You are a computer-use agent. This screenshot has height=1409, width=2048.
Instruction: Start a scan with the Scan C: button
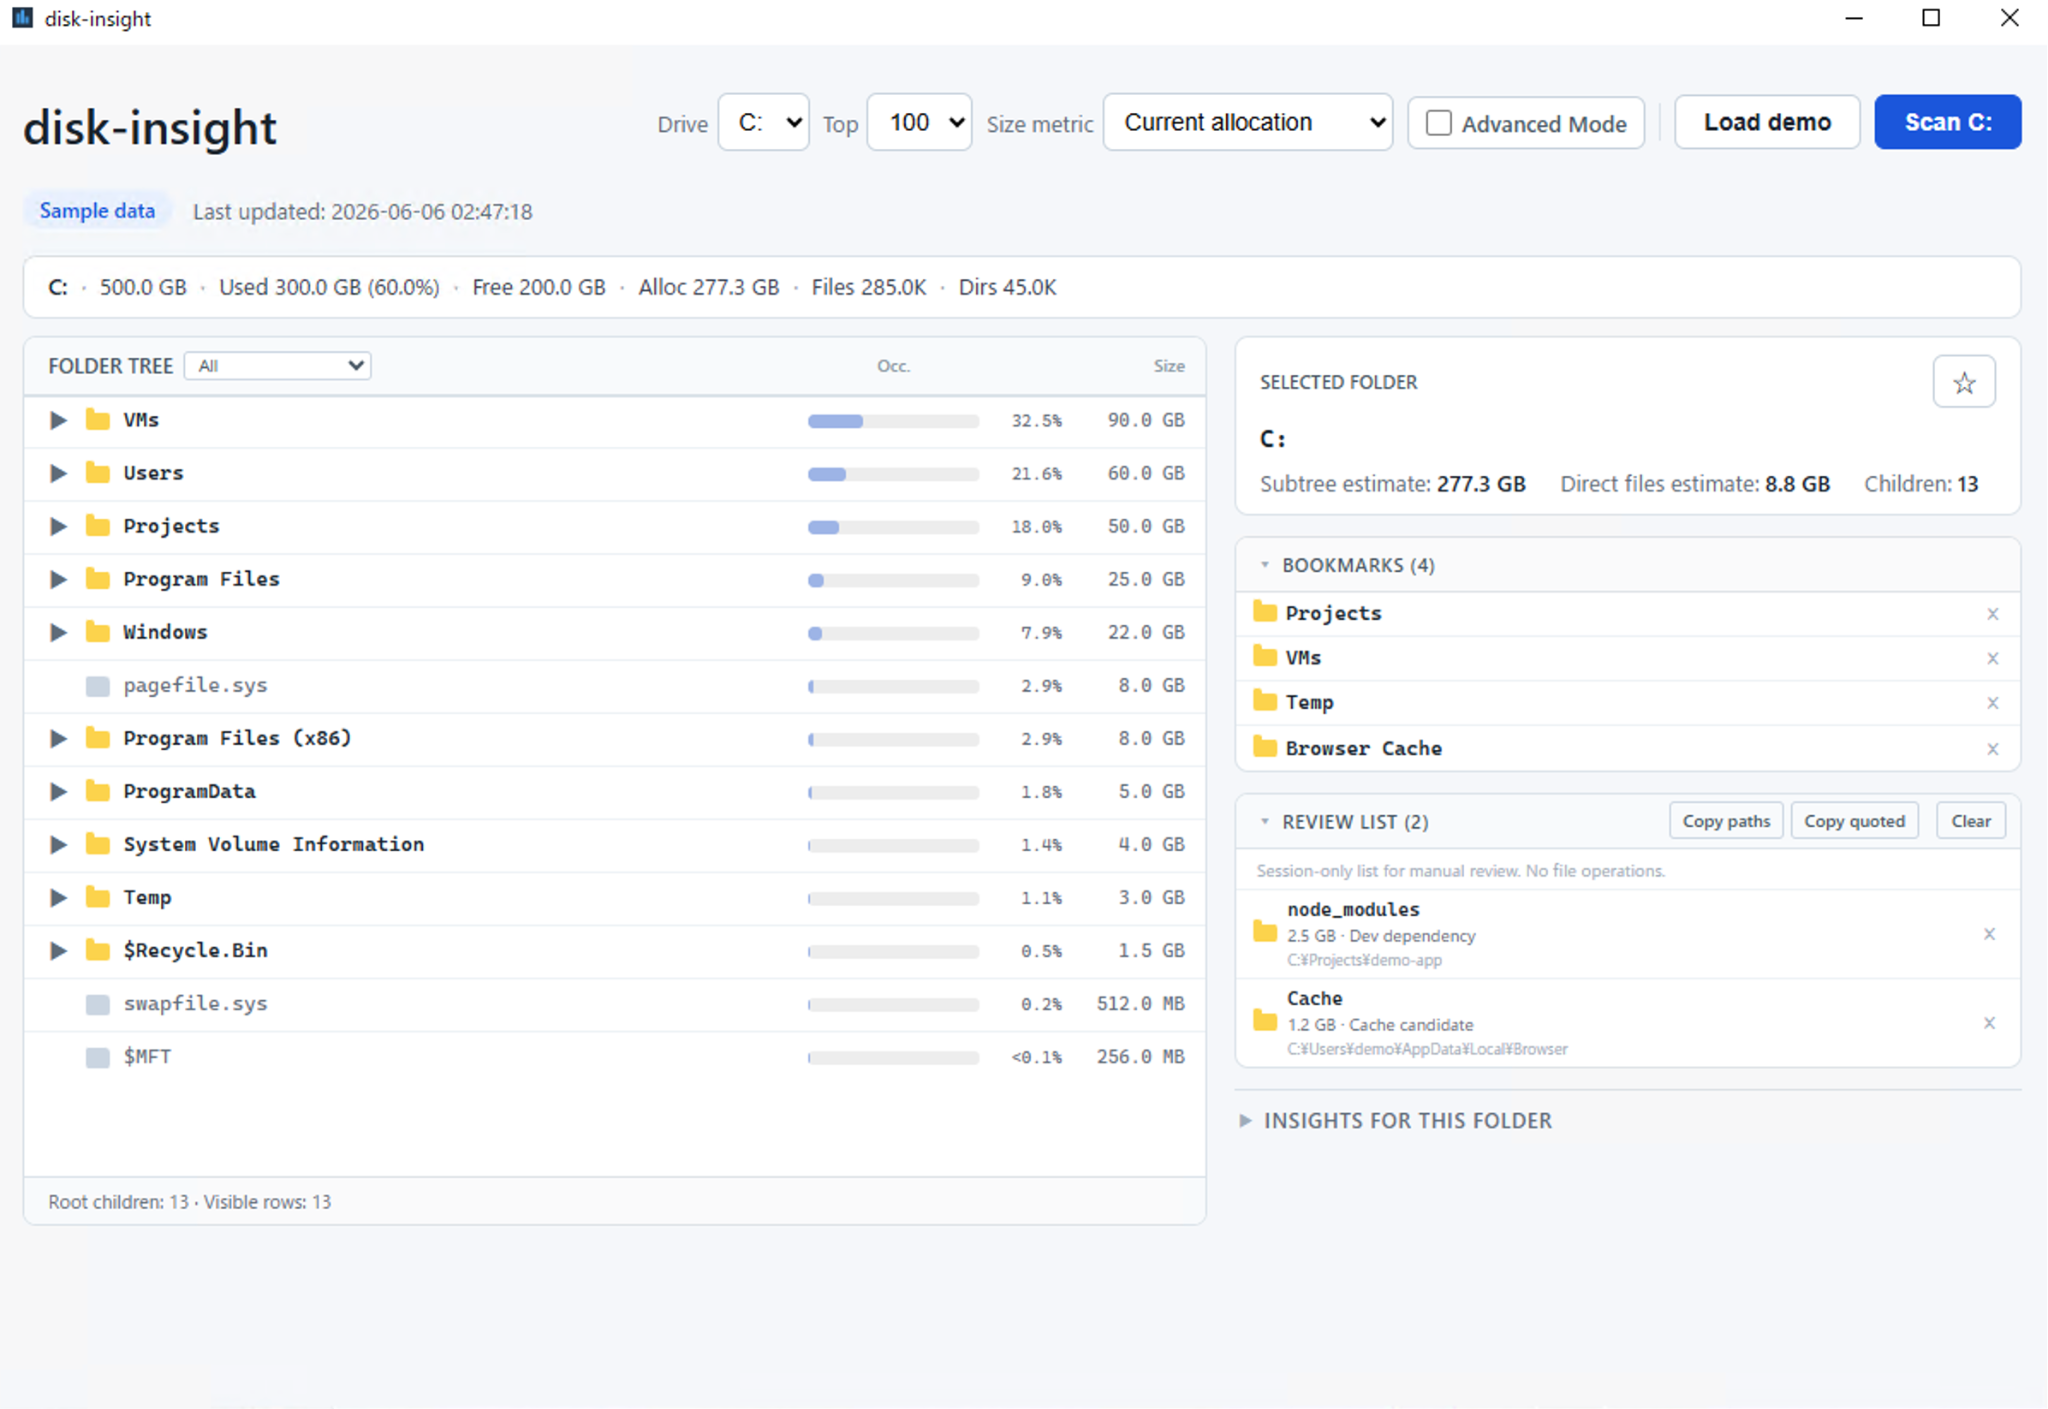click(x=1947, y=122)
